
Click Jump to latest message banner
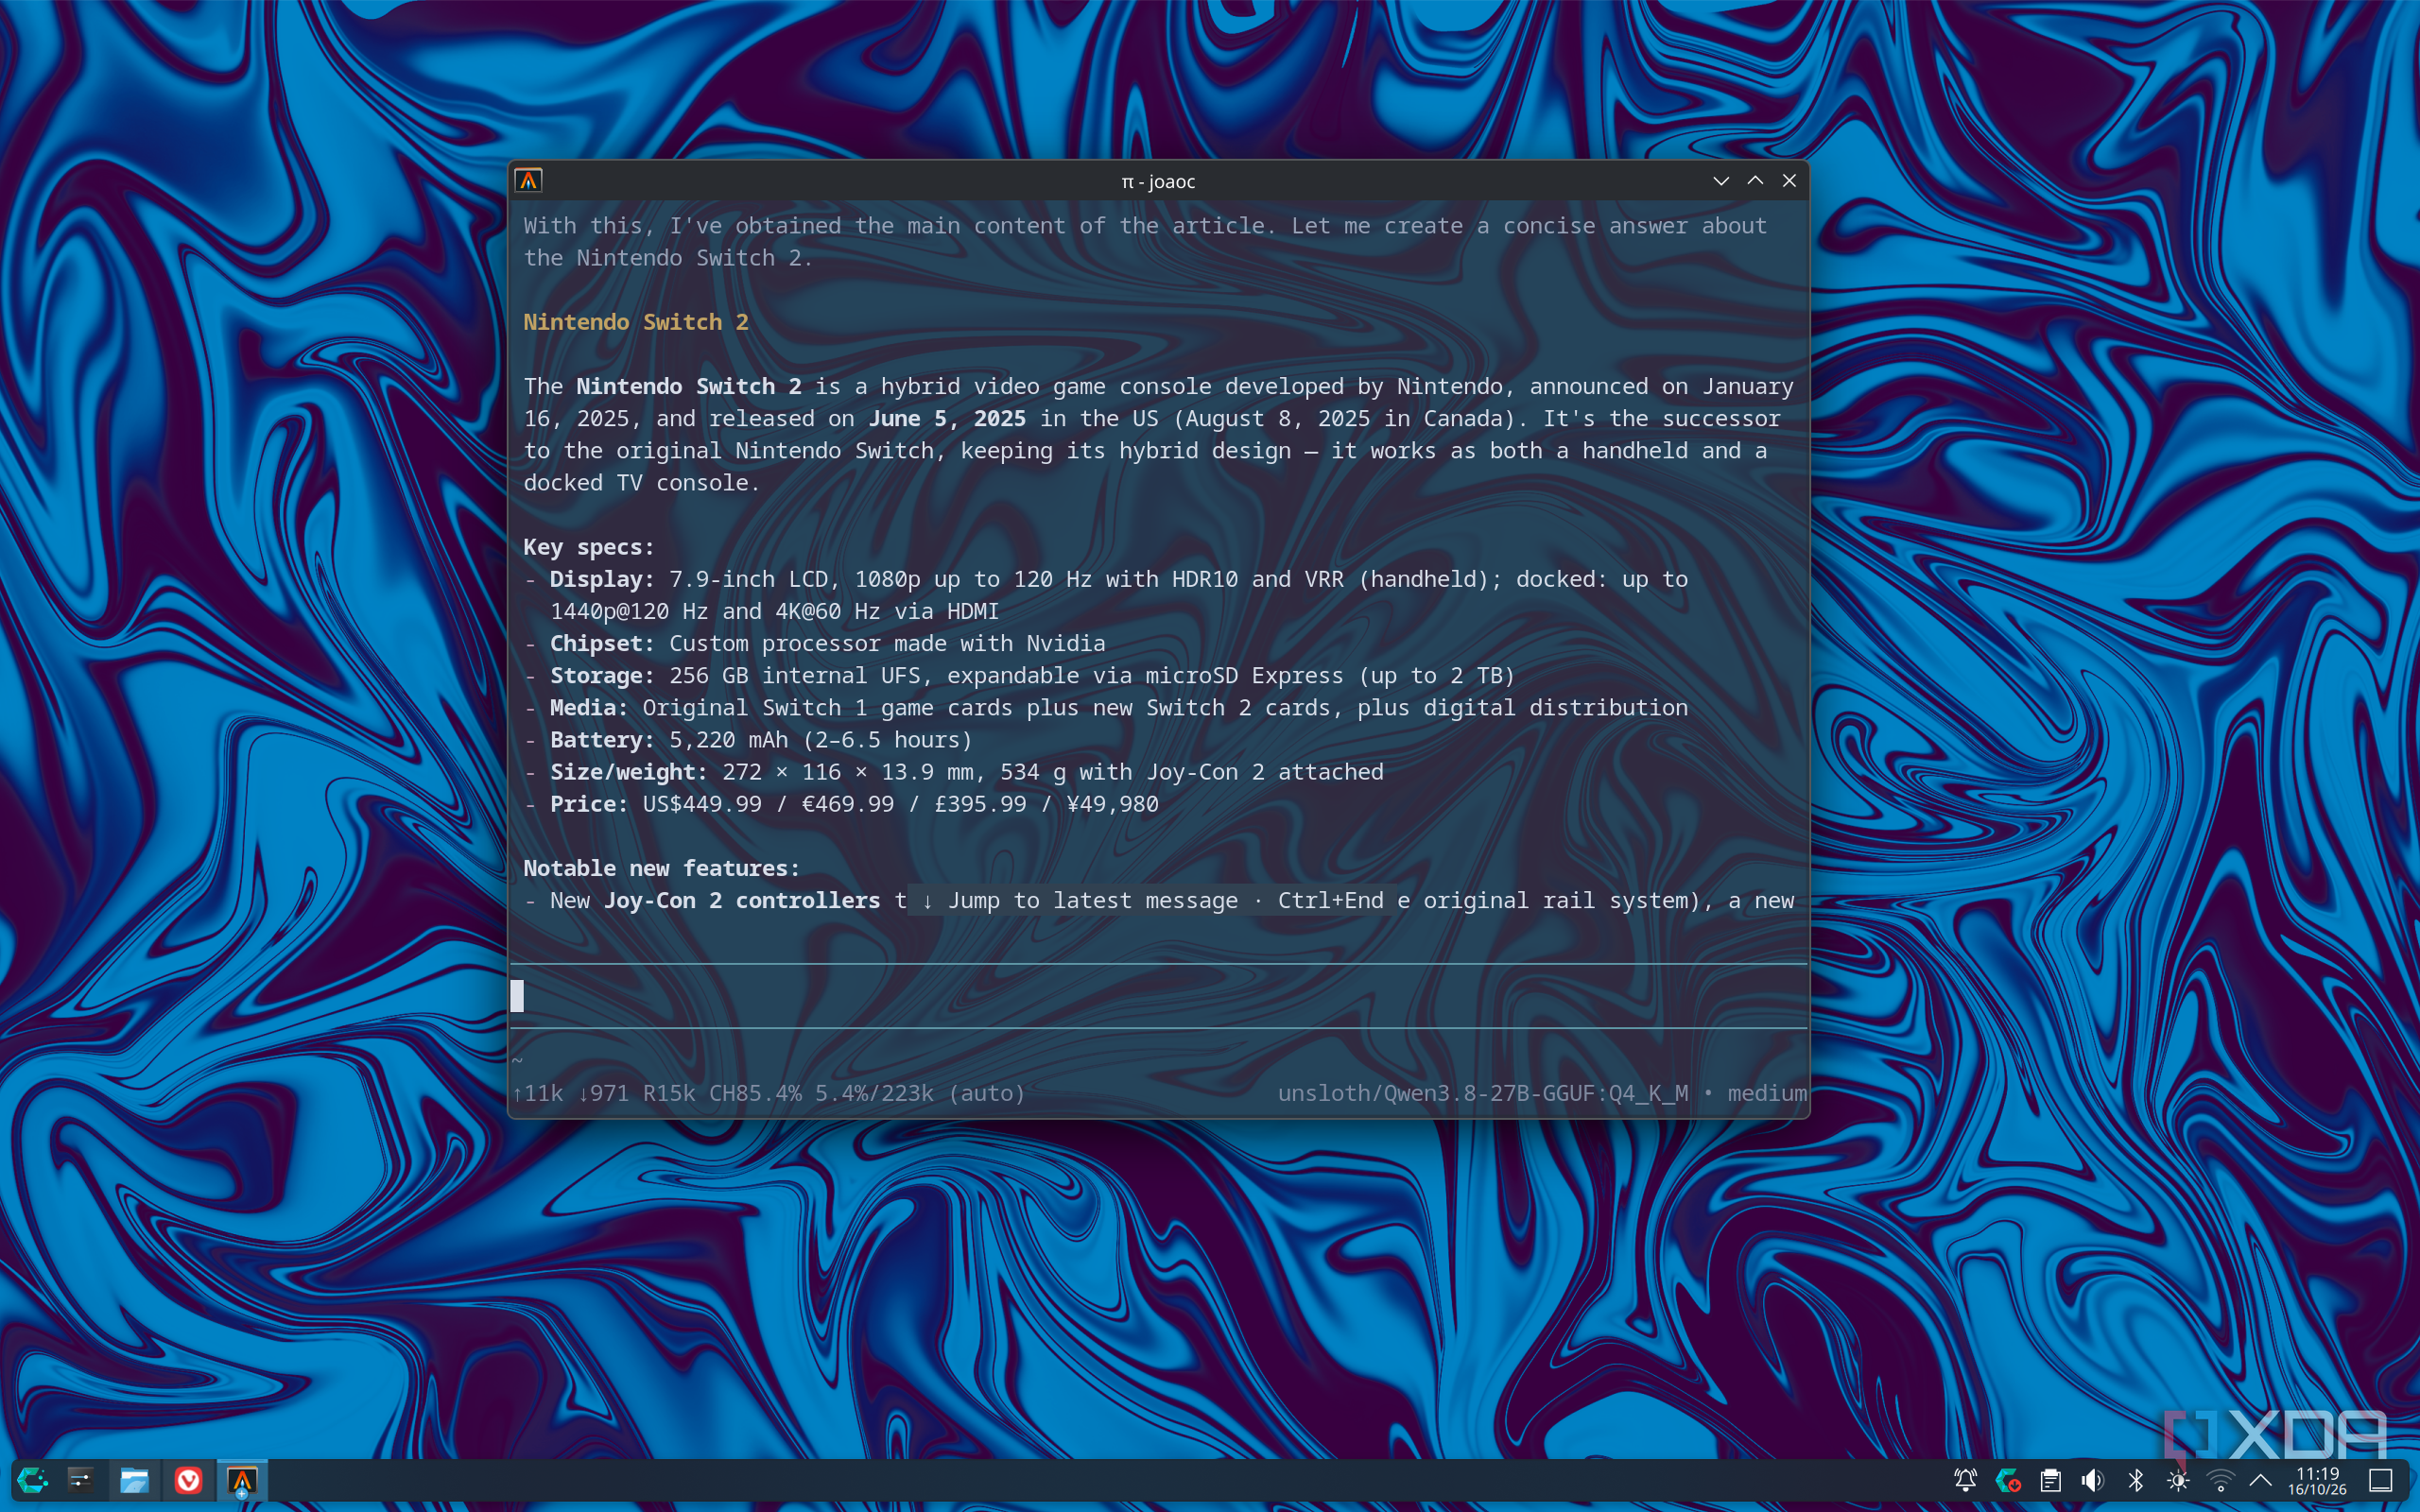[x=1152, y=900]
